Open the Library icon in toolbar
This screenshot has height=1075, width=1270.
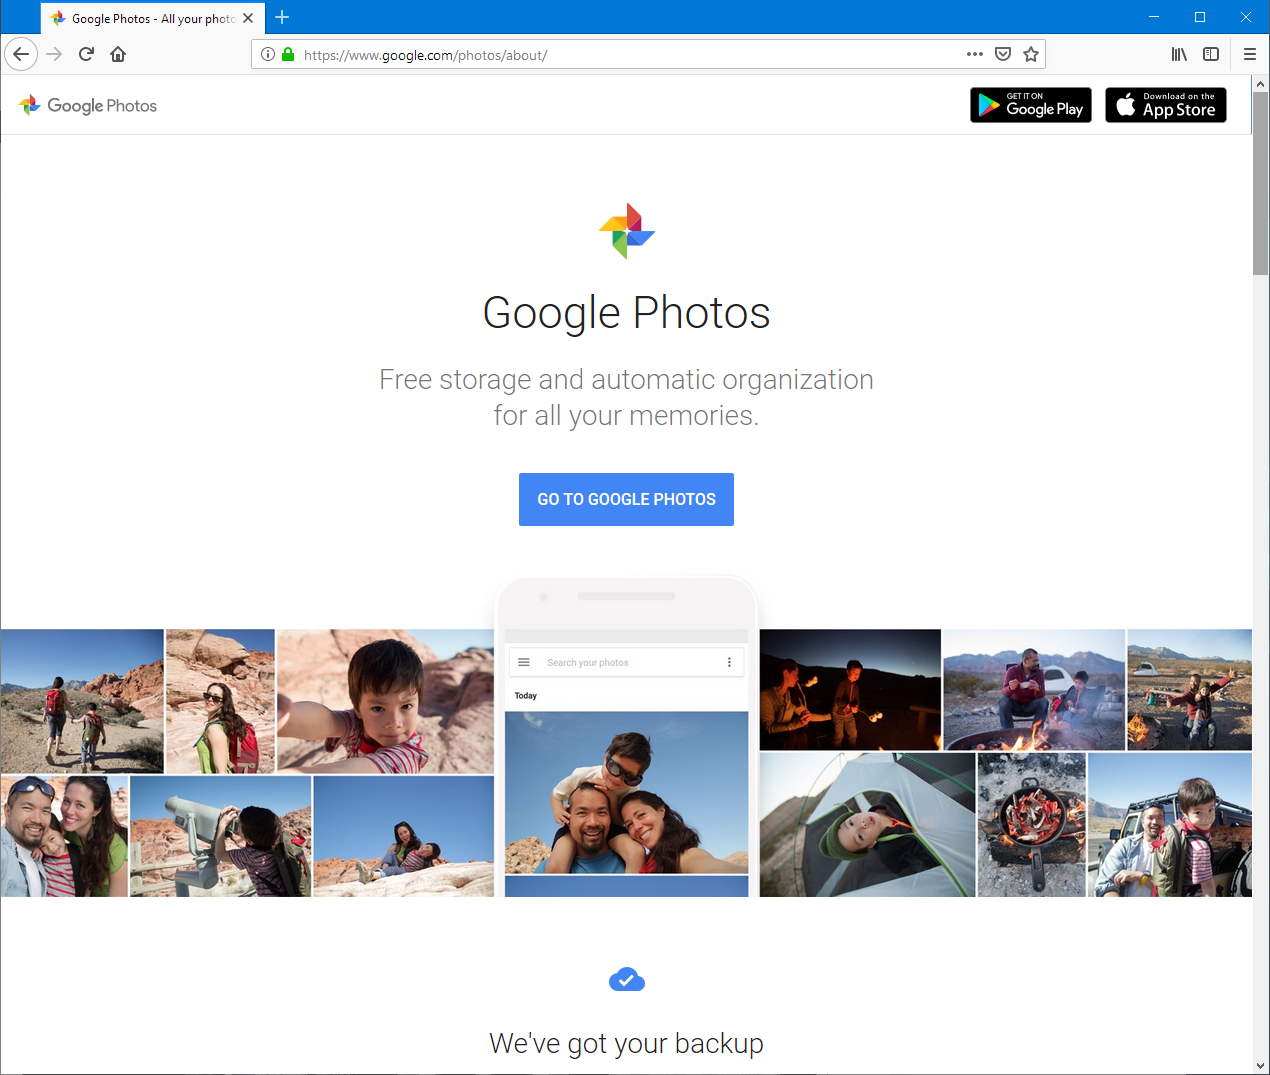click(1180, 54)
